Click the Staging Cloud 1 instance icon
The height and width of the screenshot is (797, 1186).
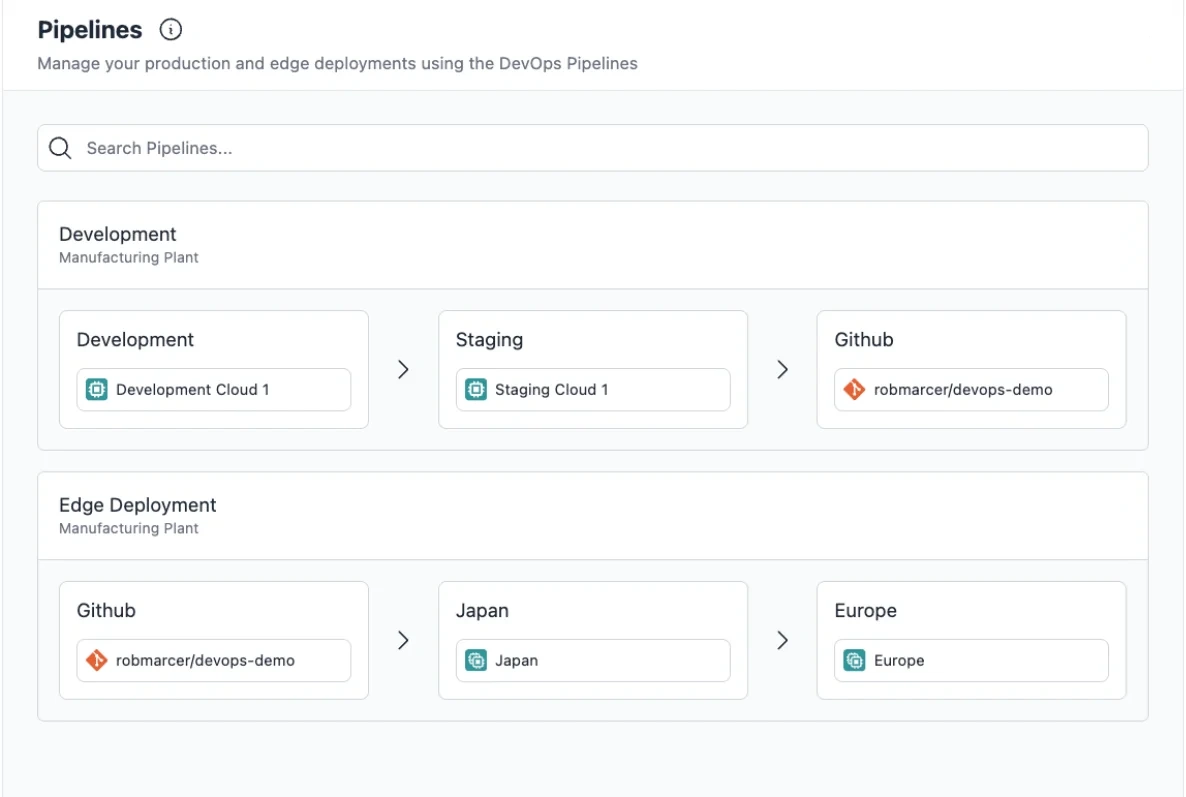pos(476,389)
